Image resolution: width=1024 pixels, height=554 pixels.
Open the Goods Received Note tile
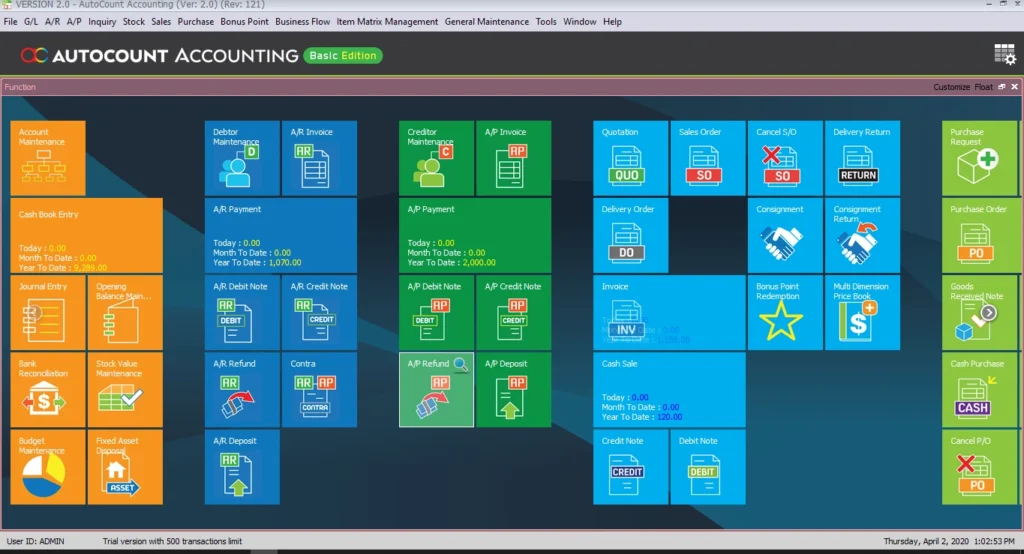pos(980,312)
